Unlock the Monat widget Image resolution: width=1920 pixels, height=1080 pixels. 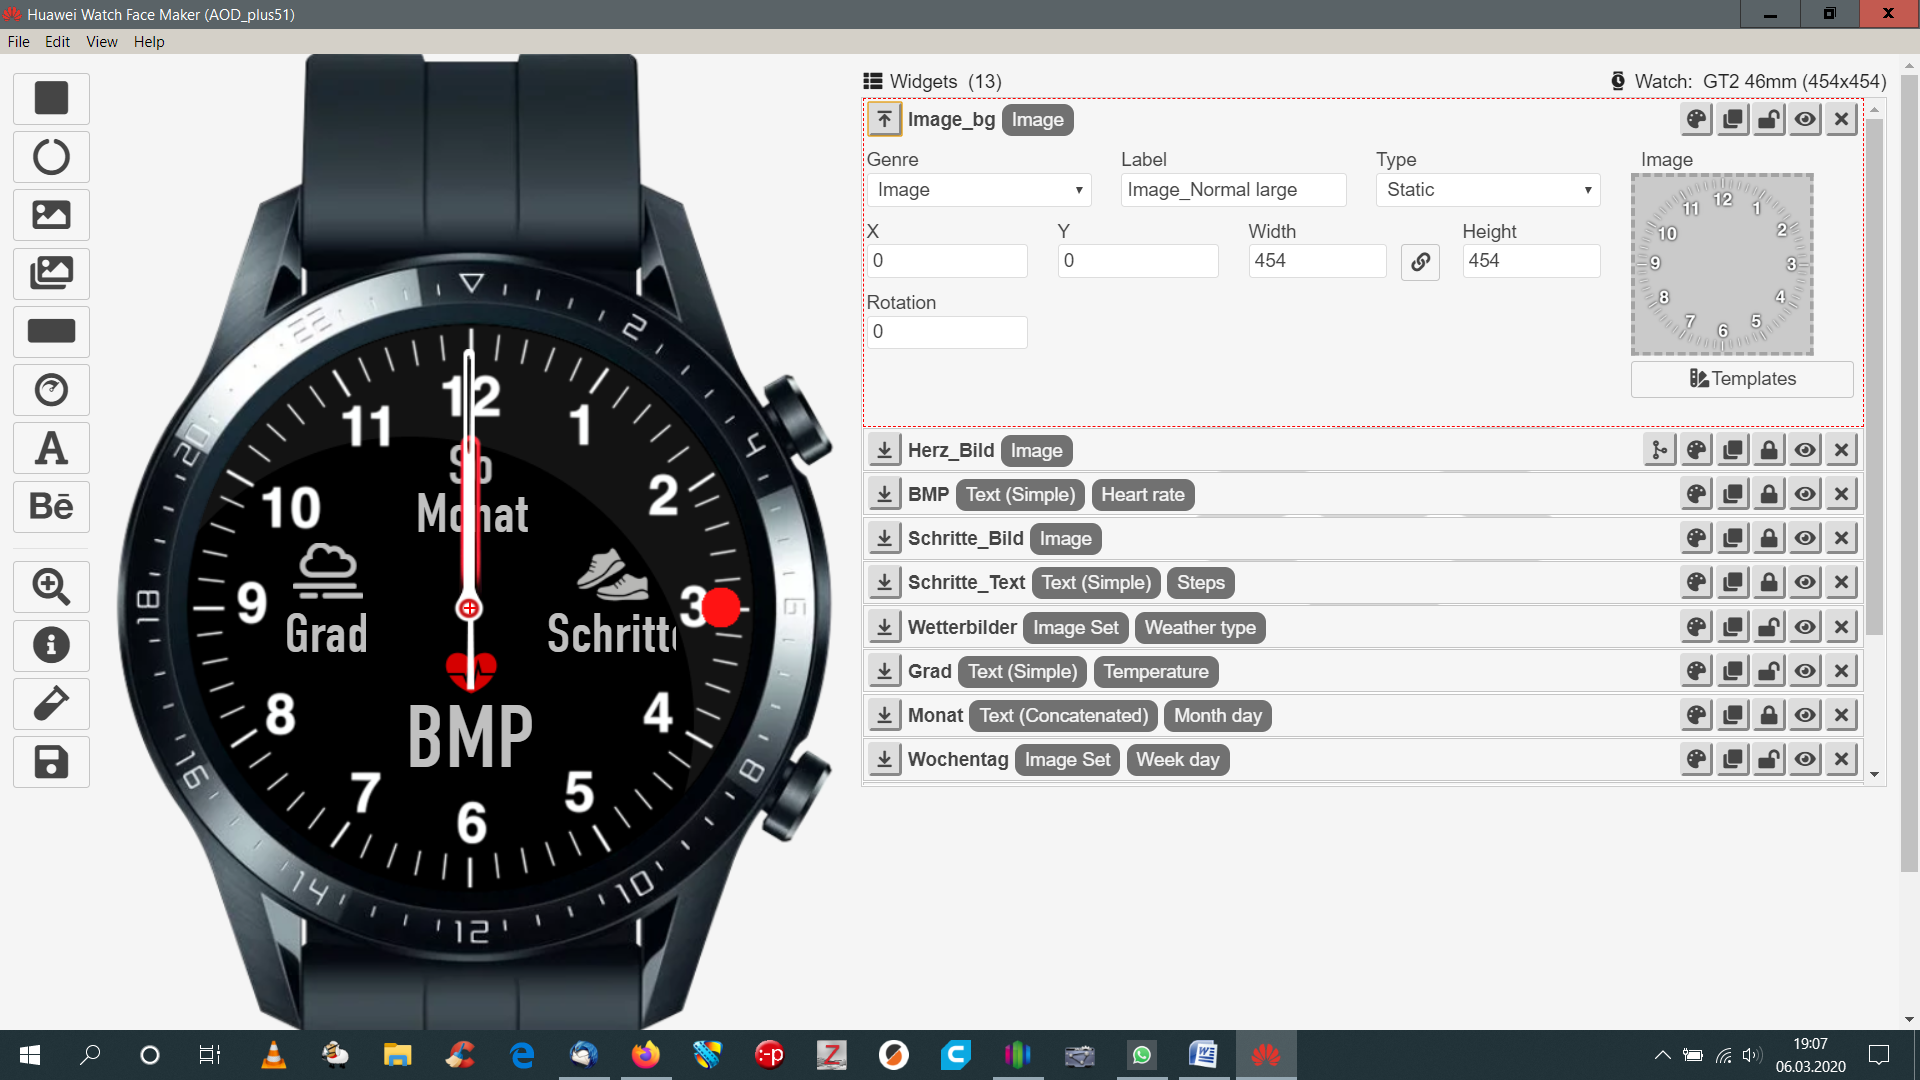1769,715
